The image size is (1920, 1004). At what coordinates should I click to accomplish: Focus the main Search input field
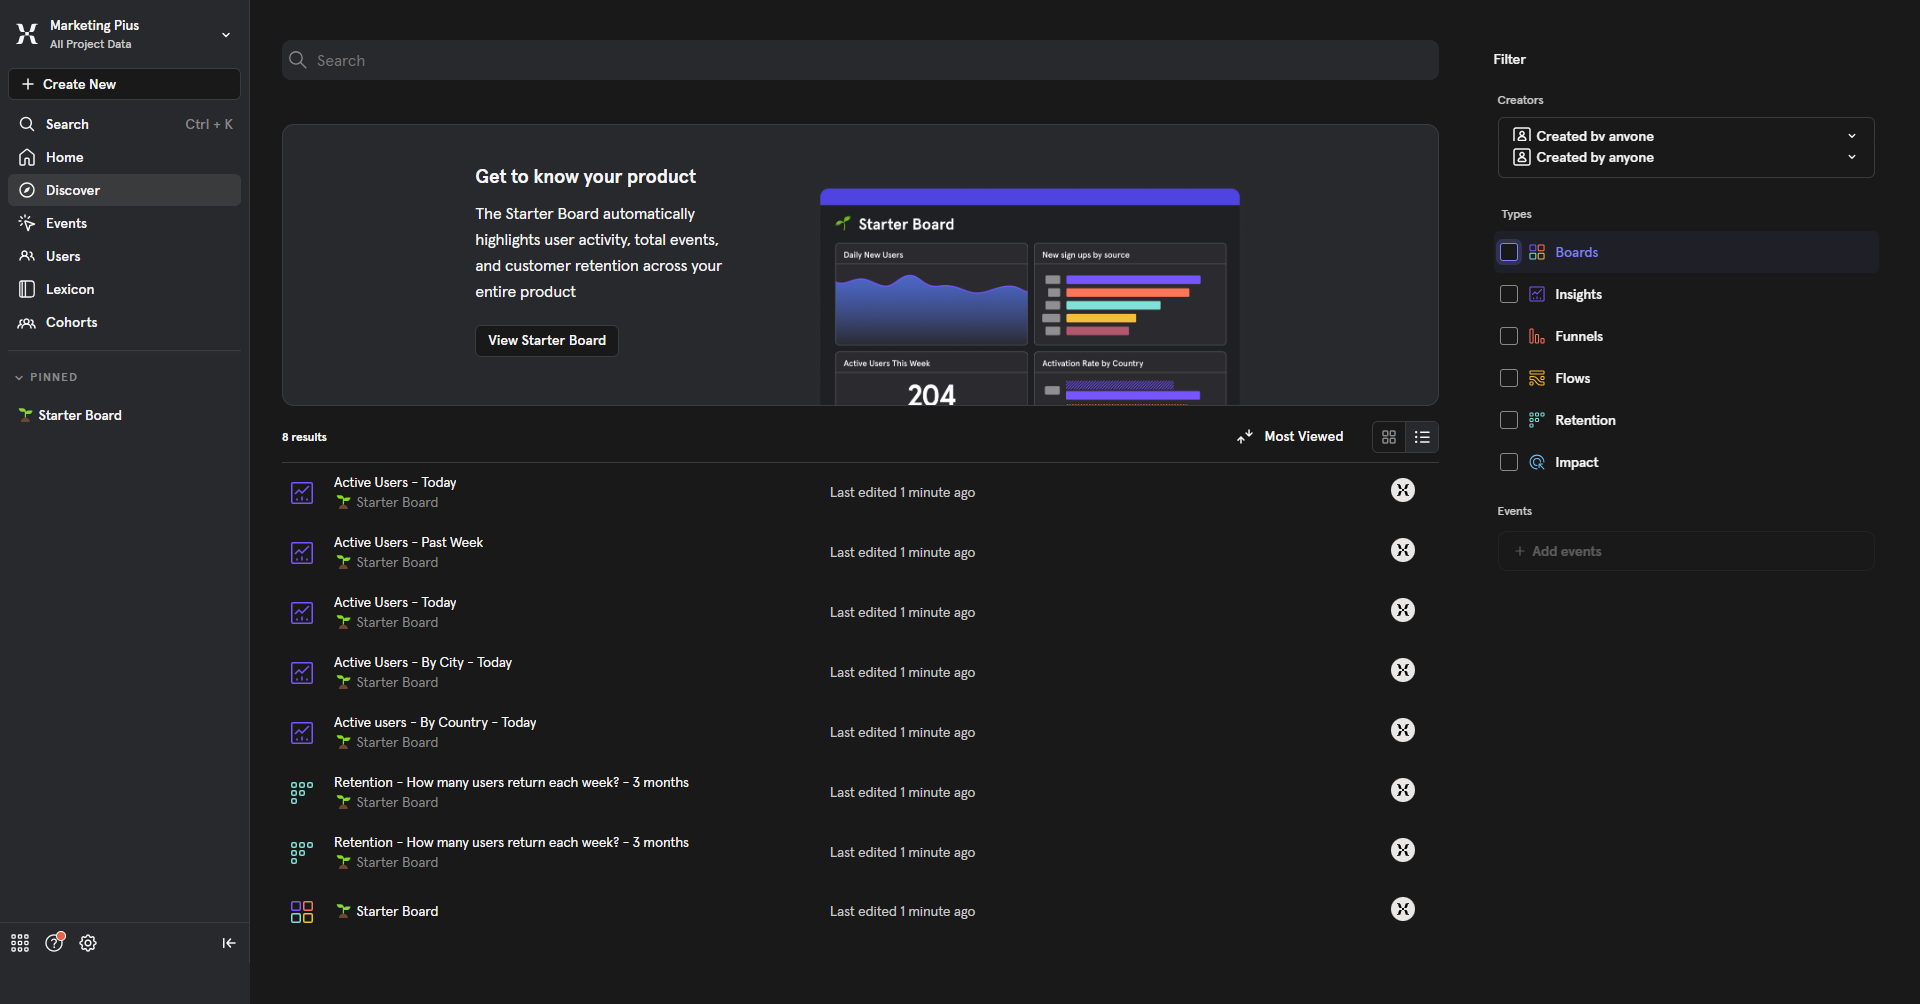[860, 61]
